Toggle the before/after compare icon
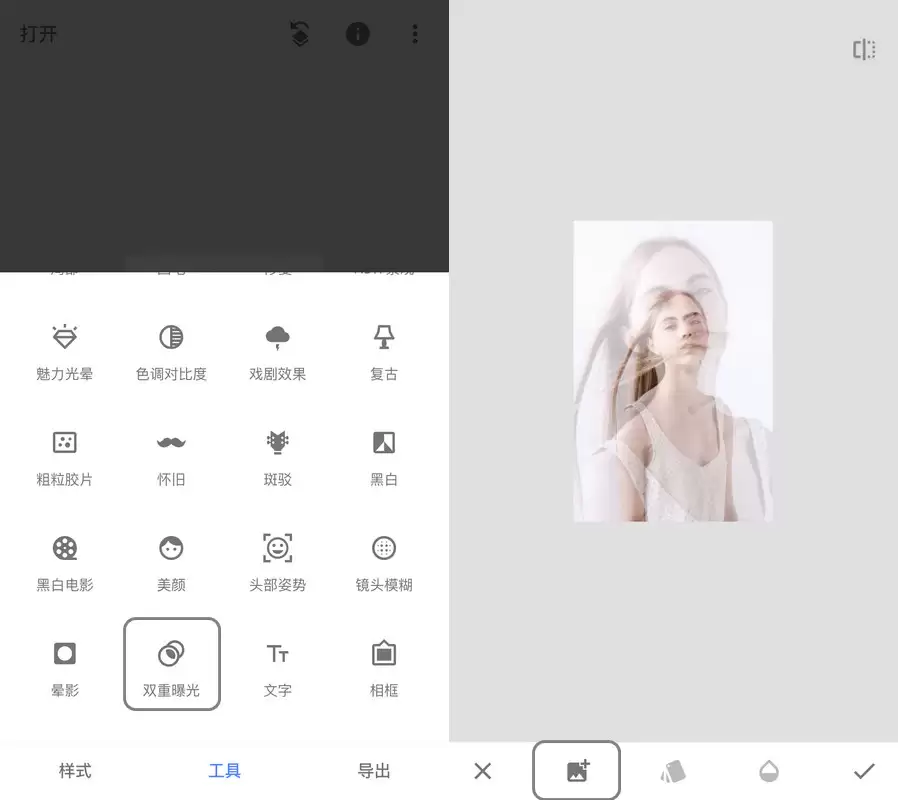Screen dimensions: 898x800 [x=864, y=49]
